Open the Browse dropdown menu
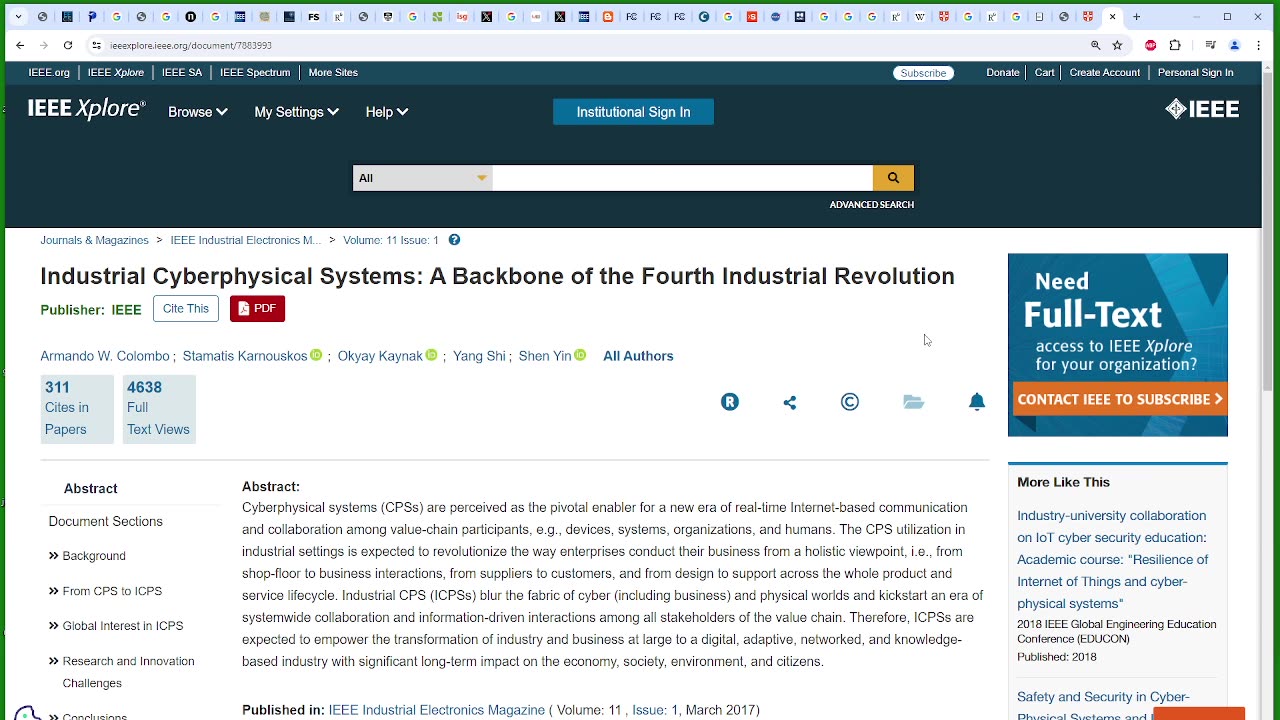 (198, 112)
